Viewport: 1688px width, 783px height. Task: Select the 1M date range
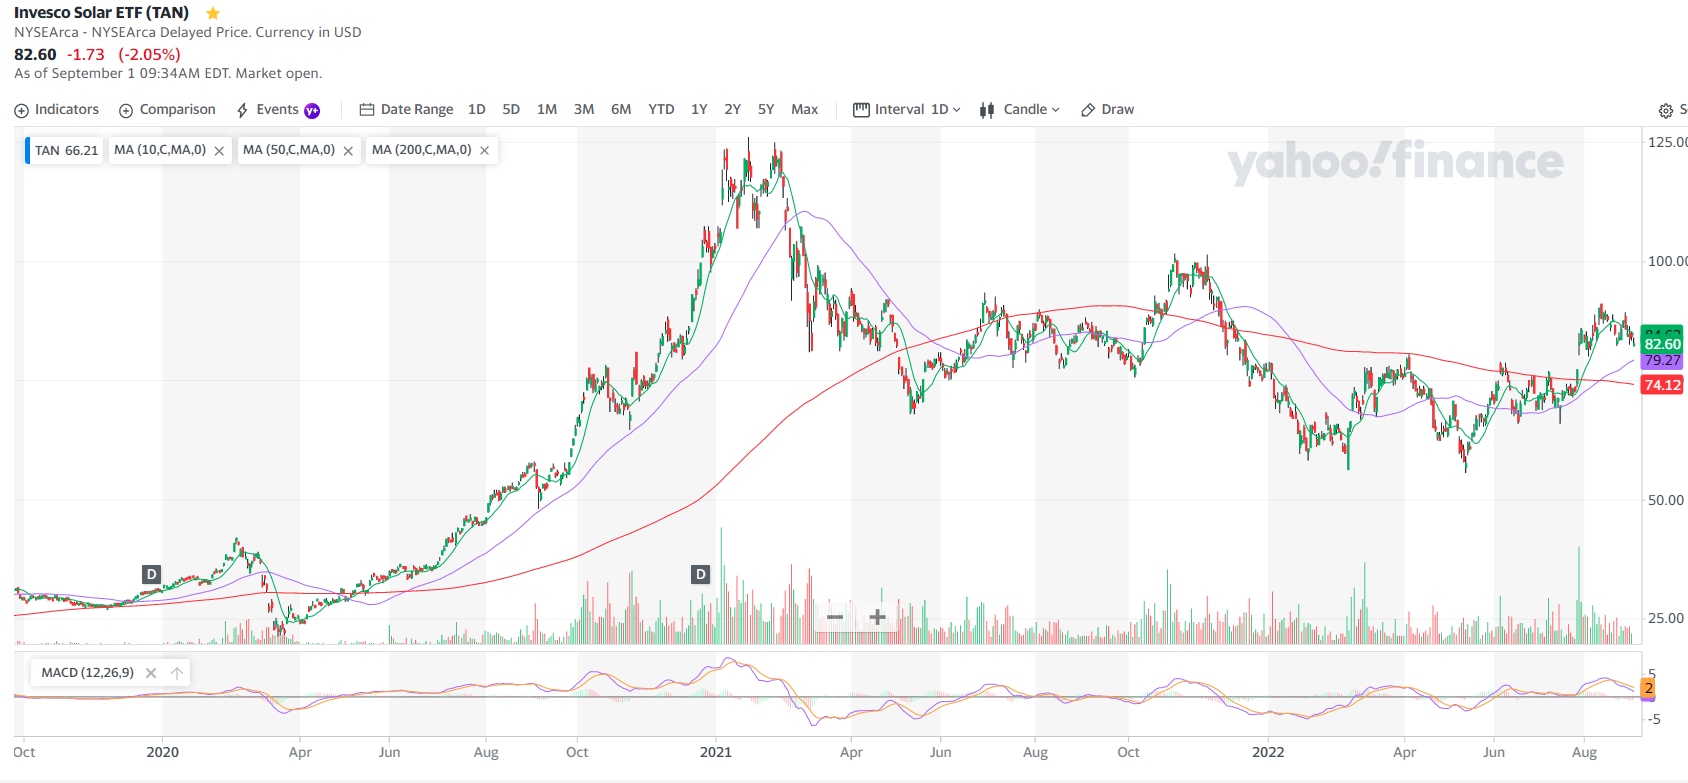point(547,110)
